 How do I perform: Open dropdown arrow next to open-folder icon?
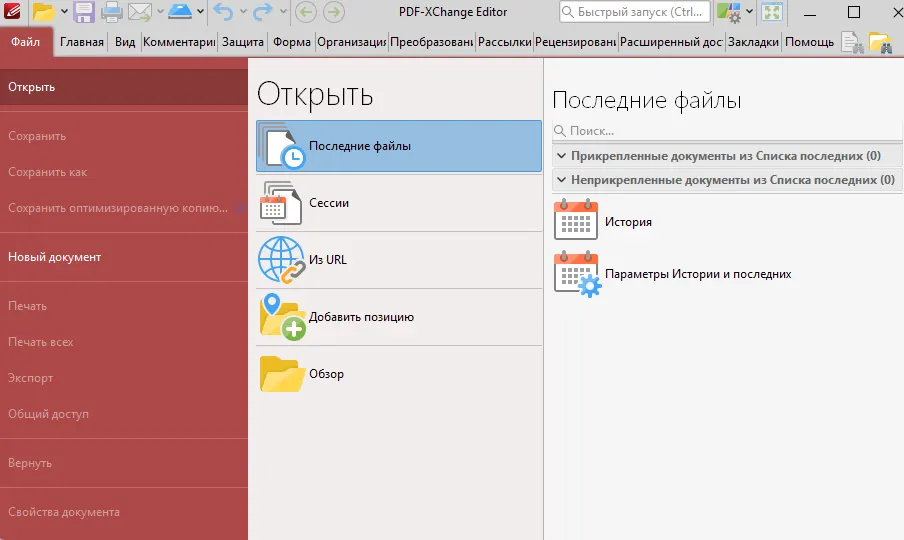64,12
